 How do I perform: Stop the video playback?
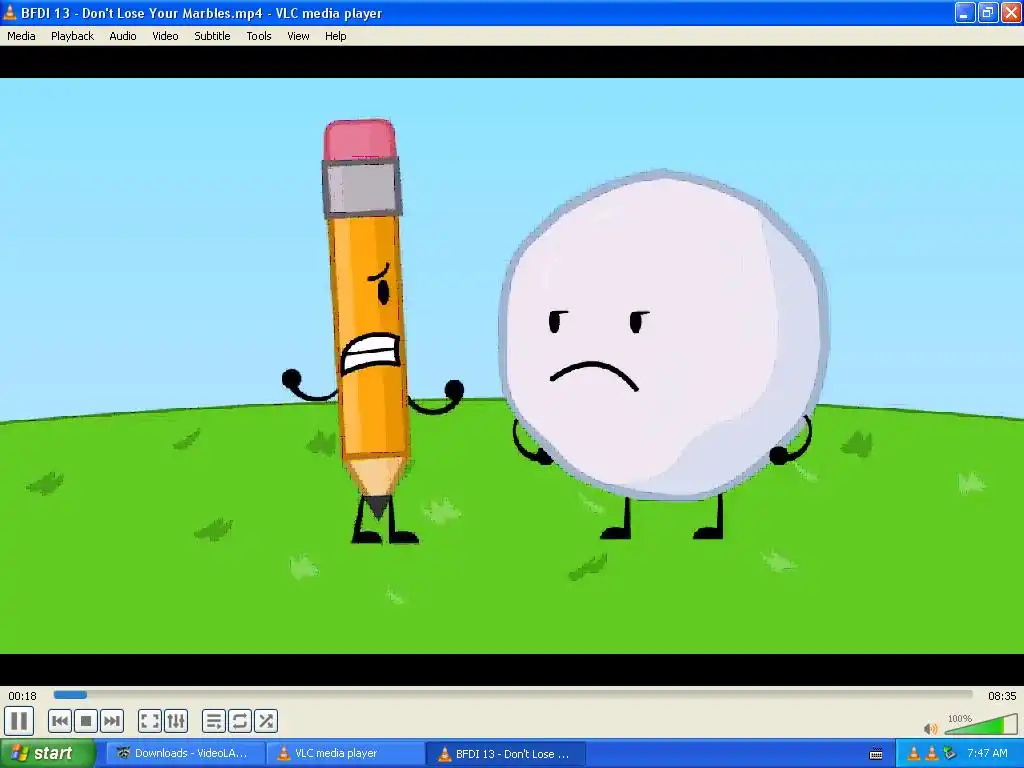(x=86, y=721)
